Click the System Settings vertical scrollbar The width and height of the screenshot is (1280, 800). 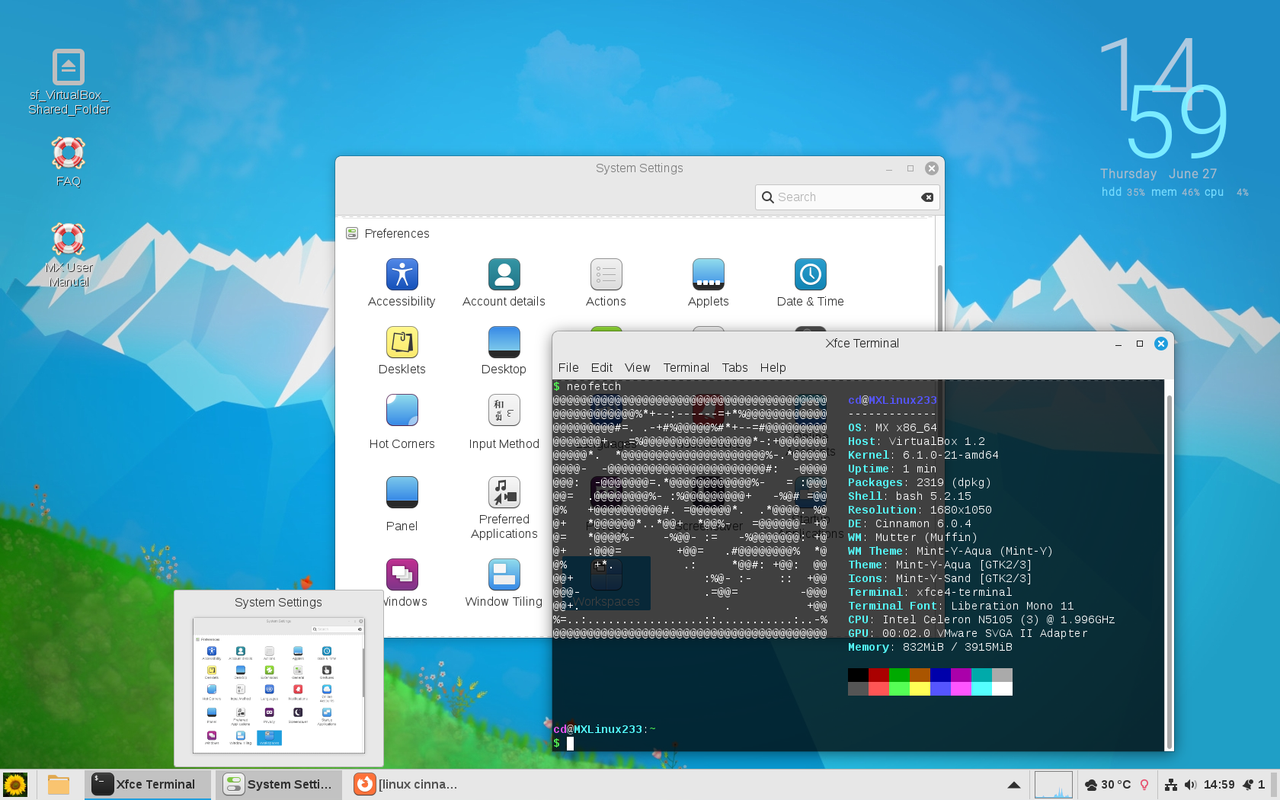pyautogui.click(x=939, y=300)
